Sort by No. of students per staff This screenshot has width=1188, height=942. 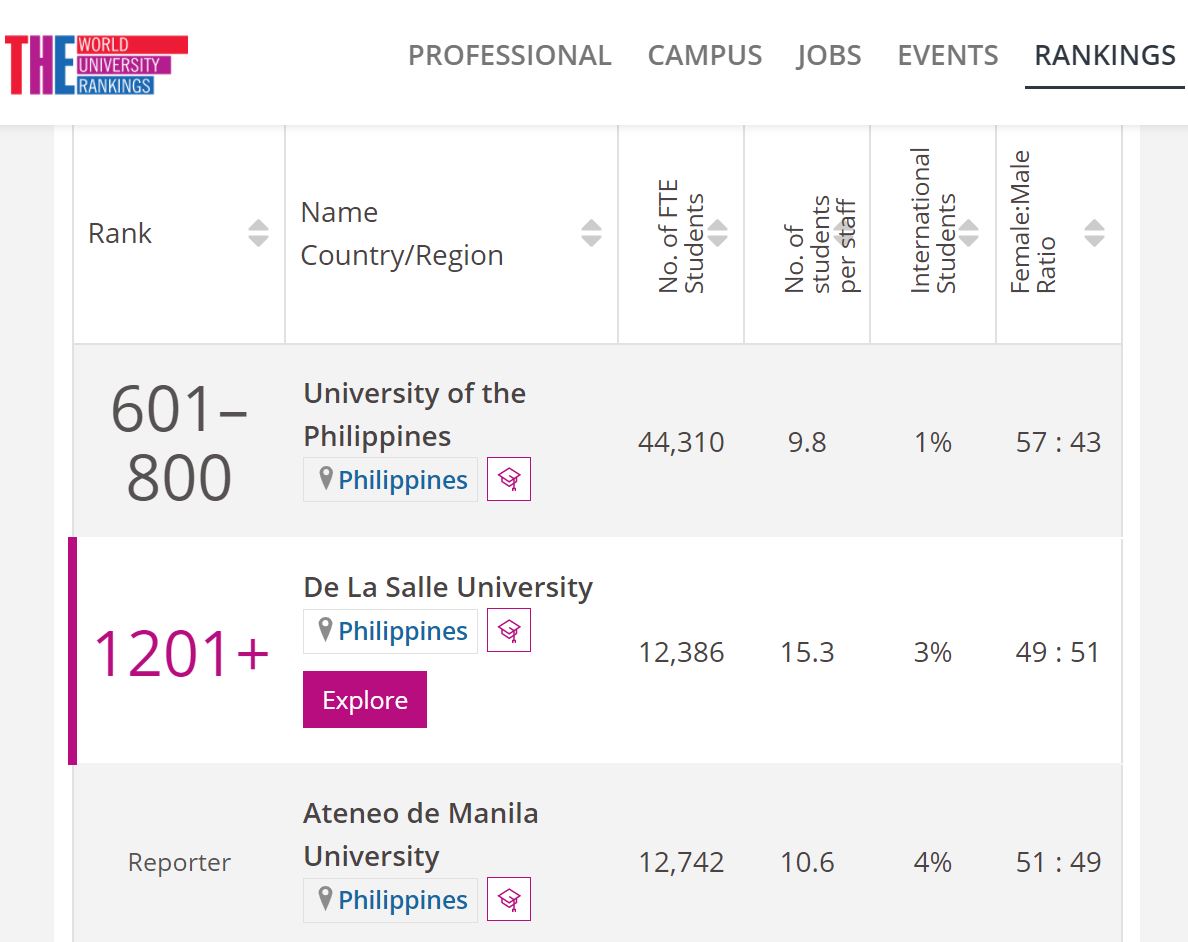pos(843,233)
